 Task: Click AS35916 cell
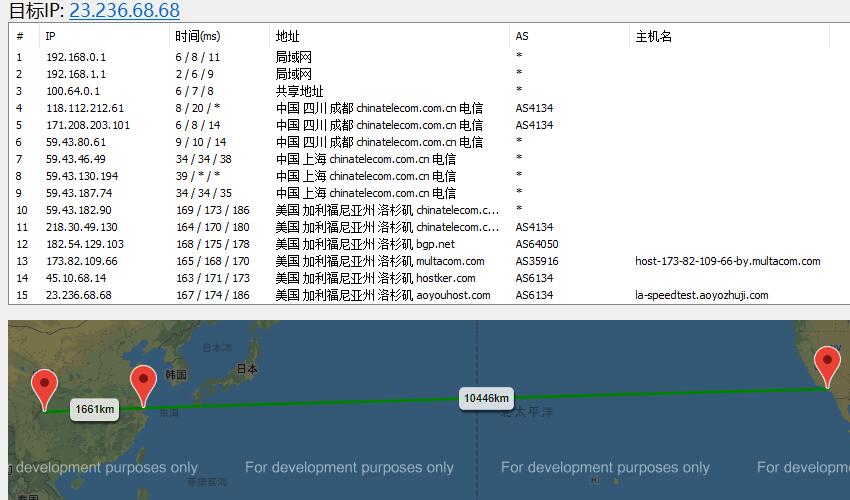[537, 261]
